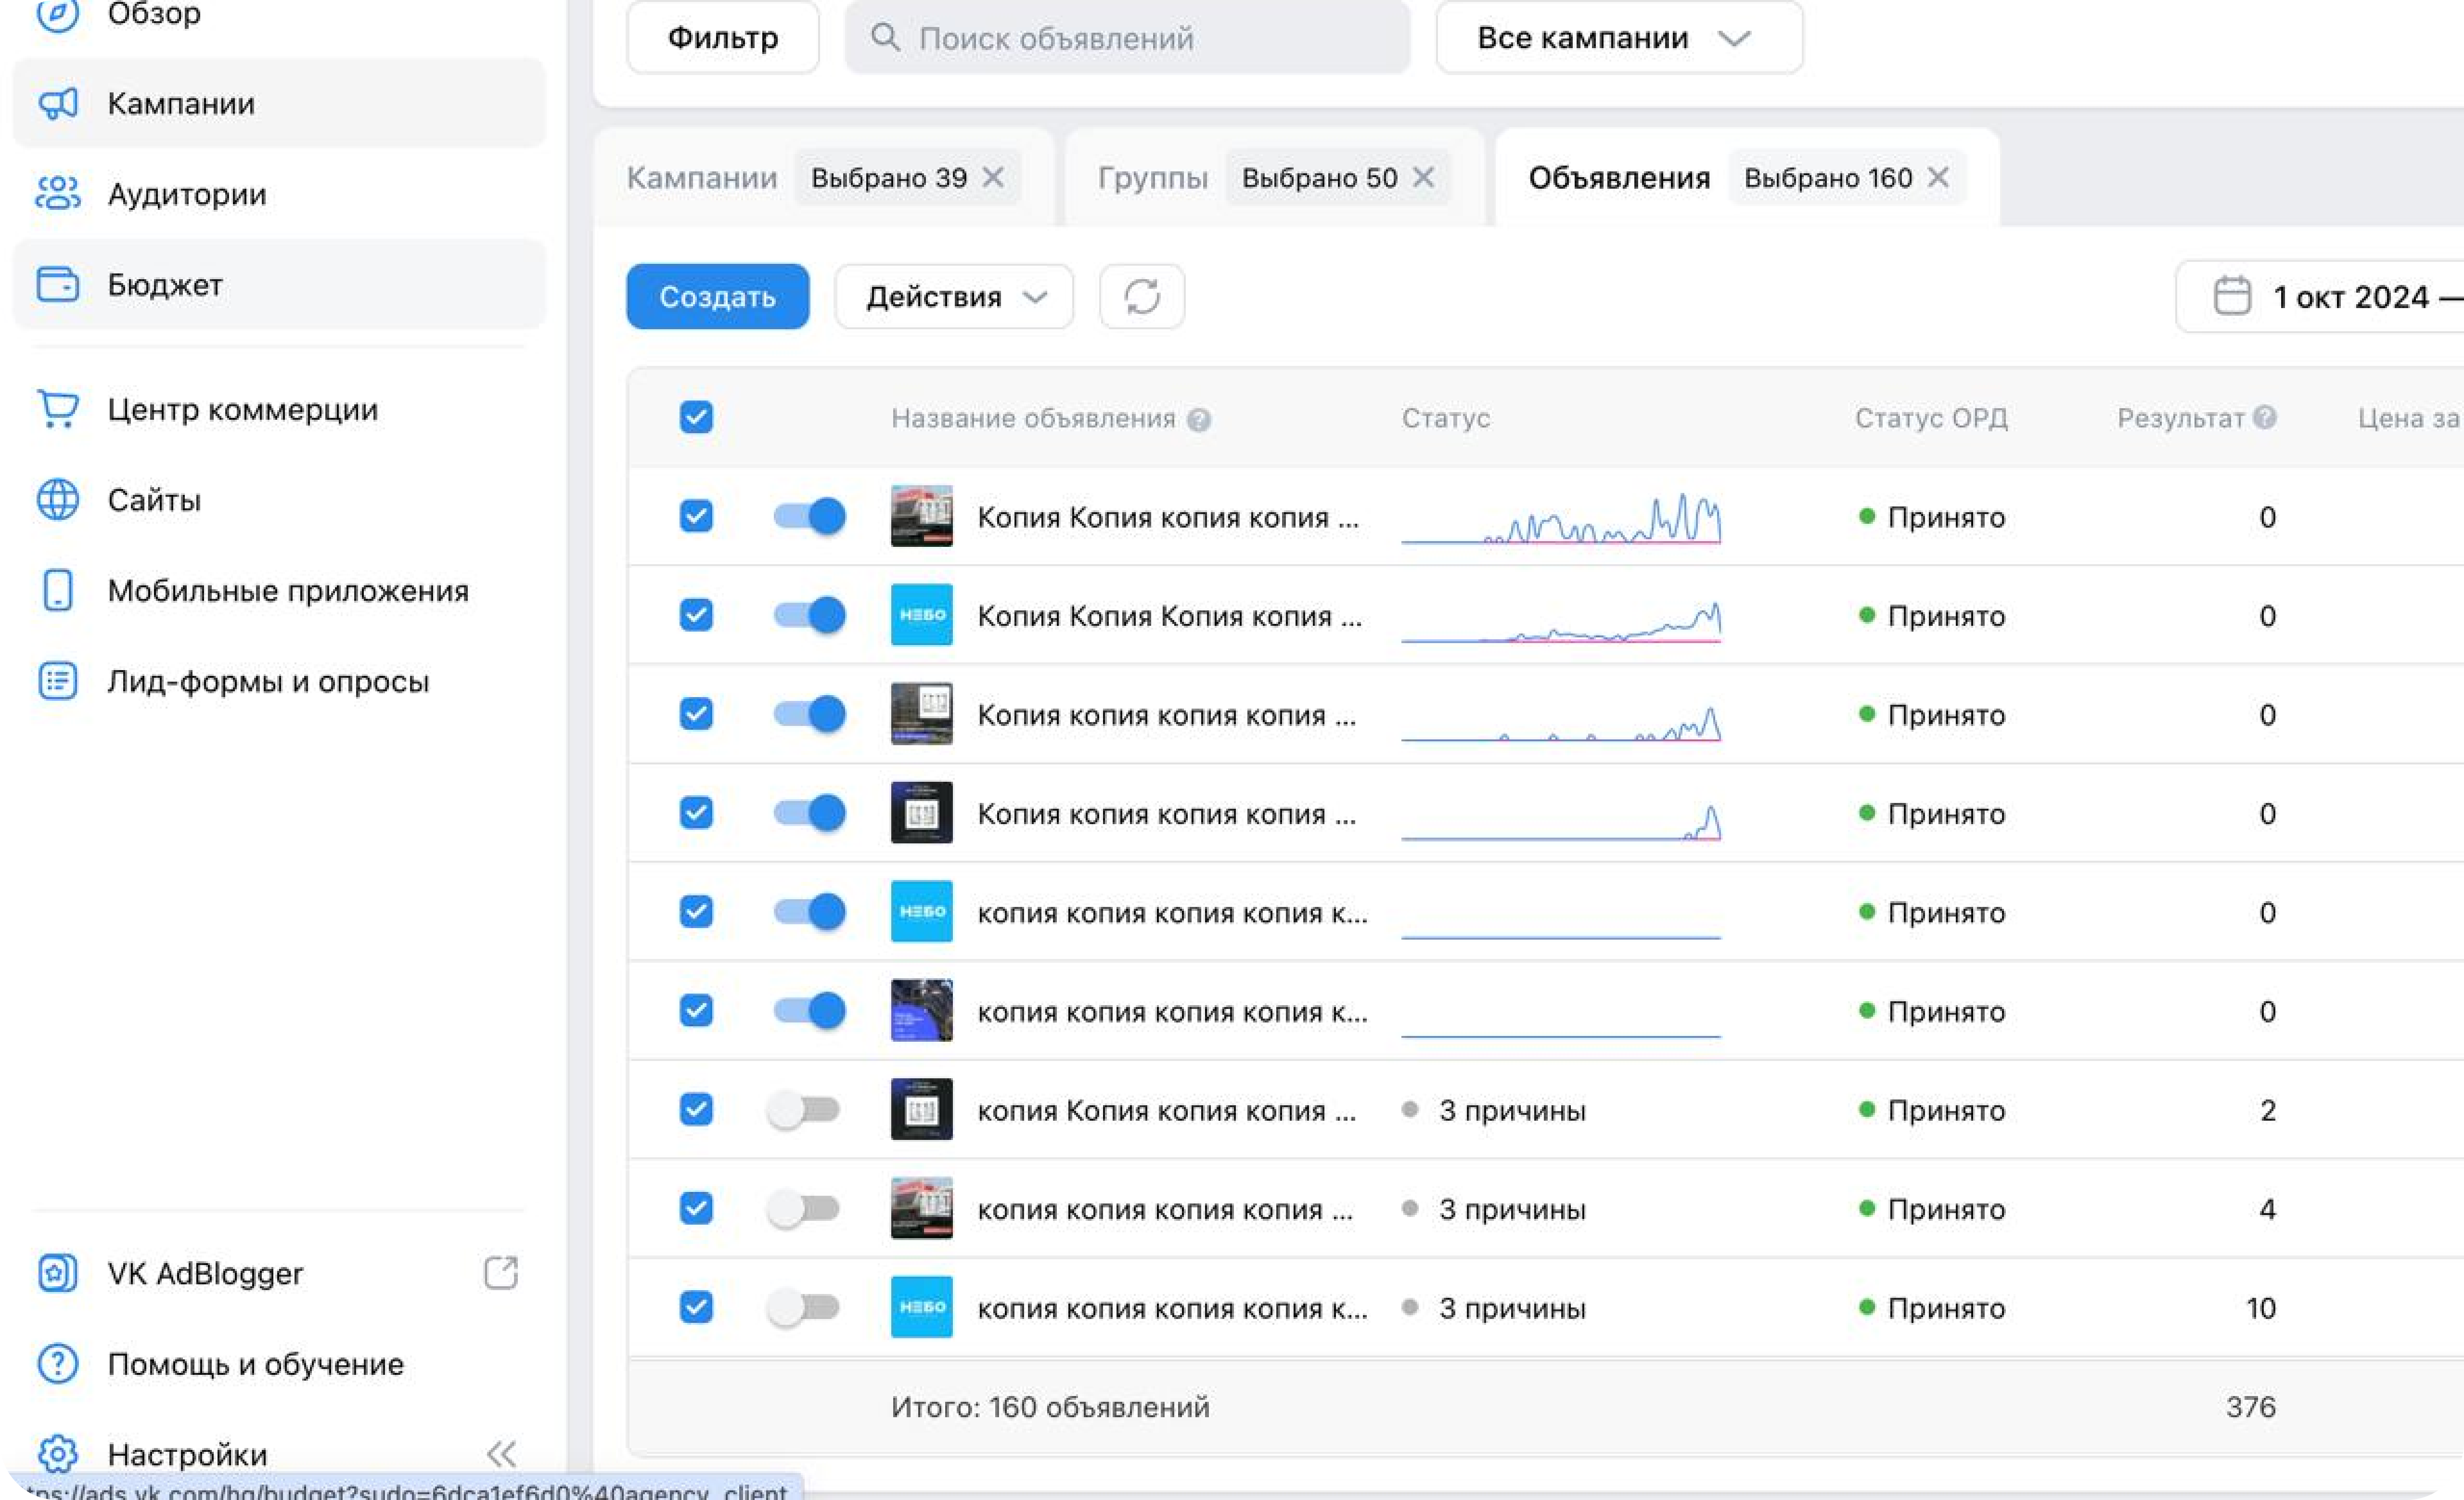The image size is (2464, 1500).
Task: Expand the Действия dropdown
Action: 954,297
